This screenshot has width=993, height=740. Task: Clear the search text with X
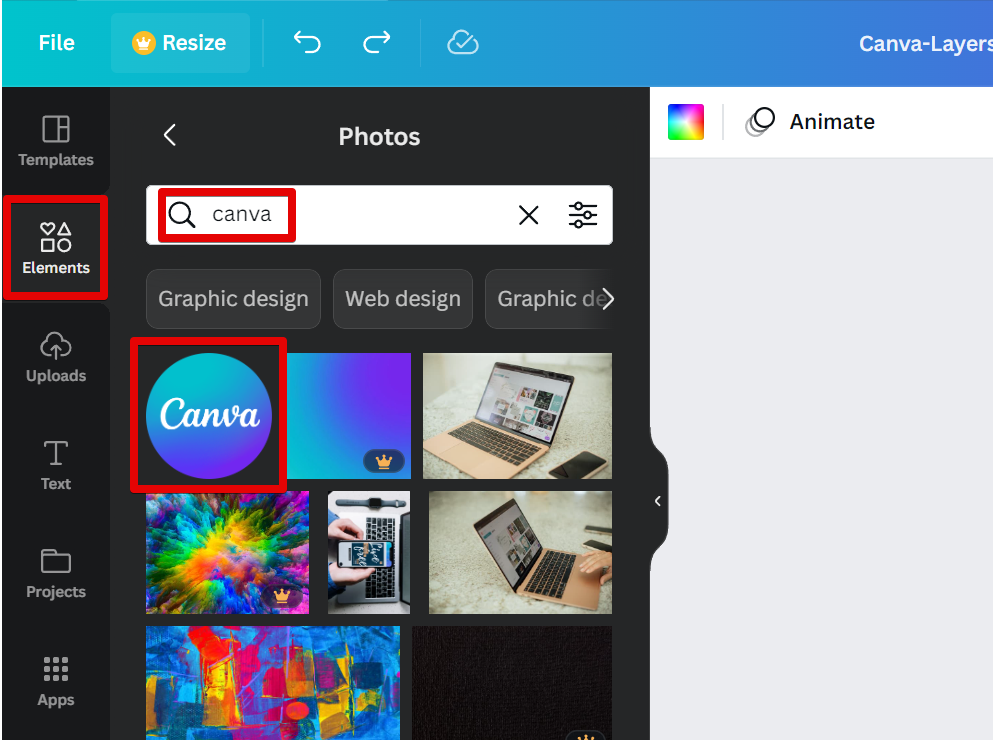coord(528,215)
